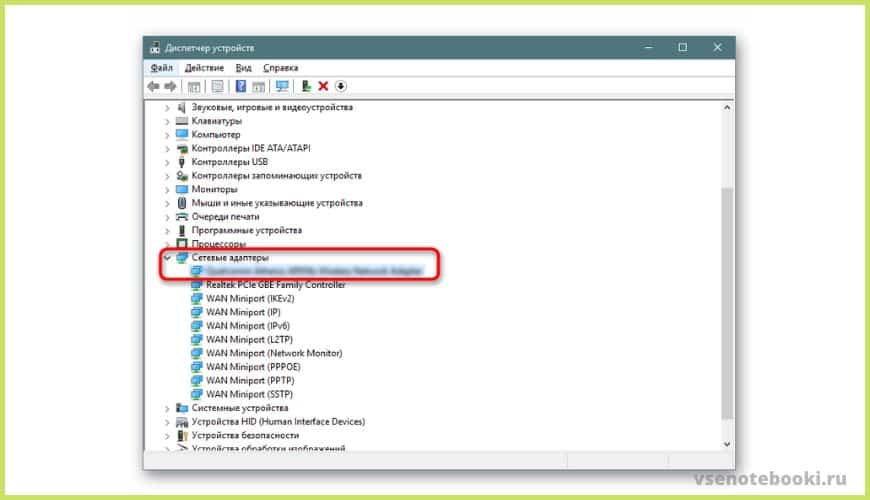
Task: Expand the Контроллеры USB node
Action: point(167,162)
